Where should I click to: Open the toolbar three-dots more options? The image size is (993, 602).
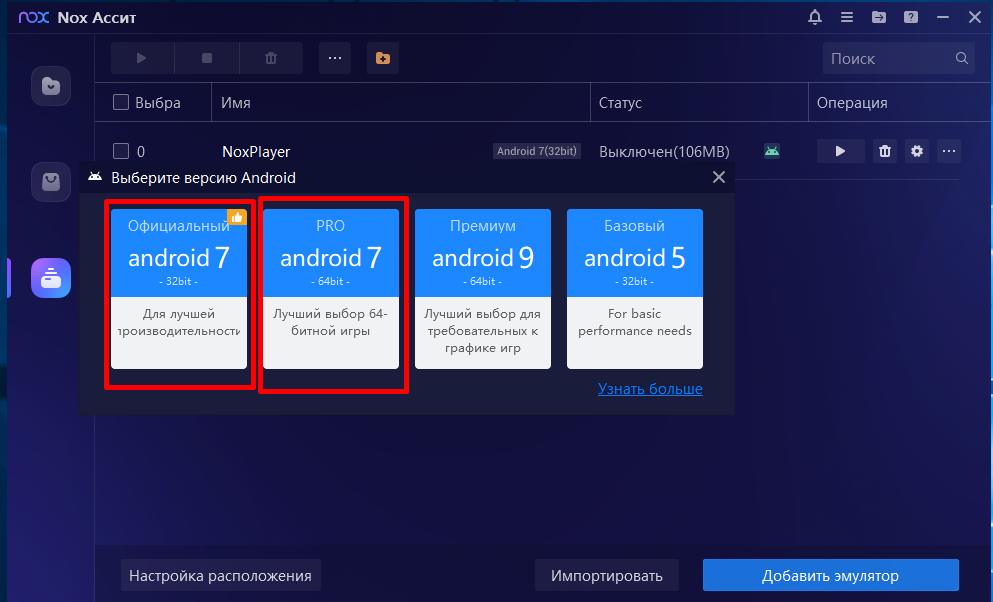coord(335,58)
